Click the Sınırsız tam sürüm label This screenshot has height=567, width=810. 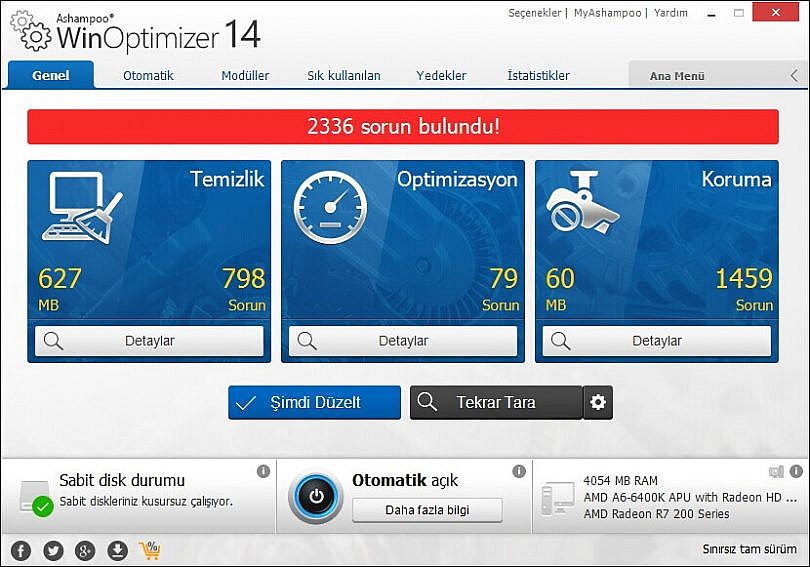click(x=750, y=549)
